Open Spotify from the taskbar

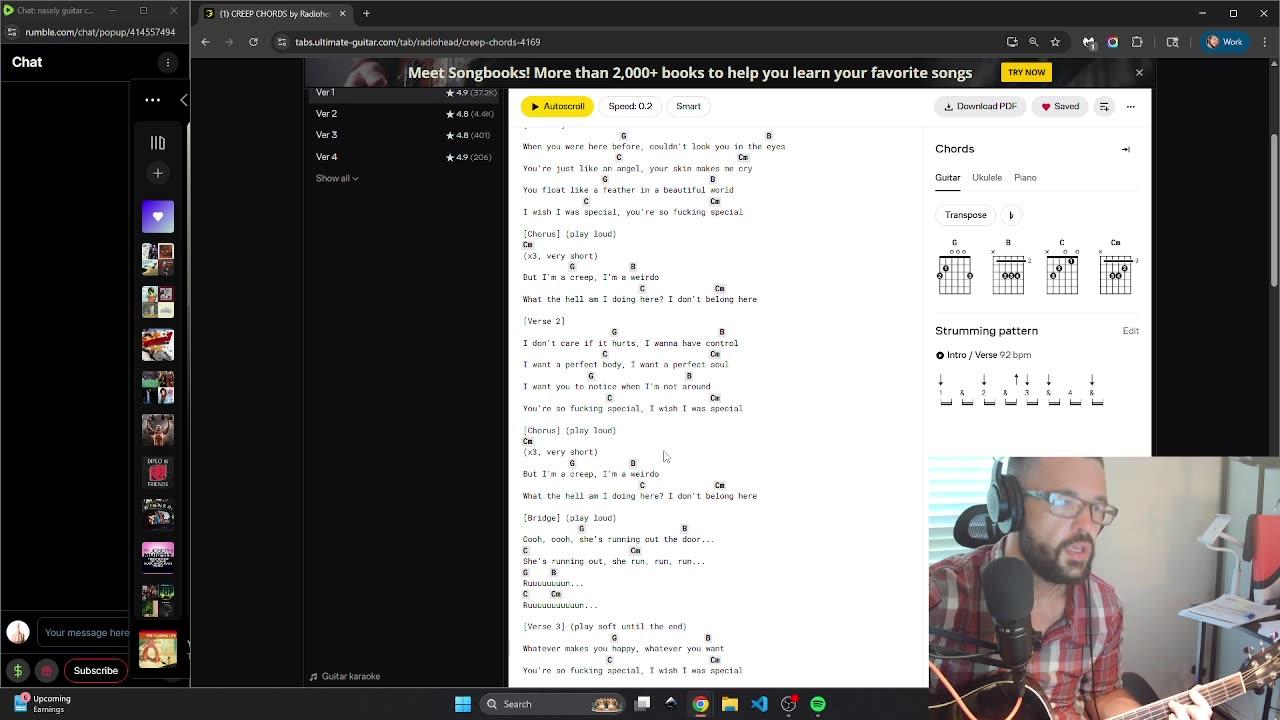click(818, 704)
